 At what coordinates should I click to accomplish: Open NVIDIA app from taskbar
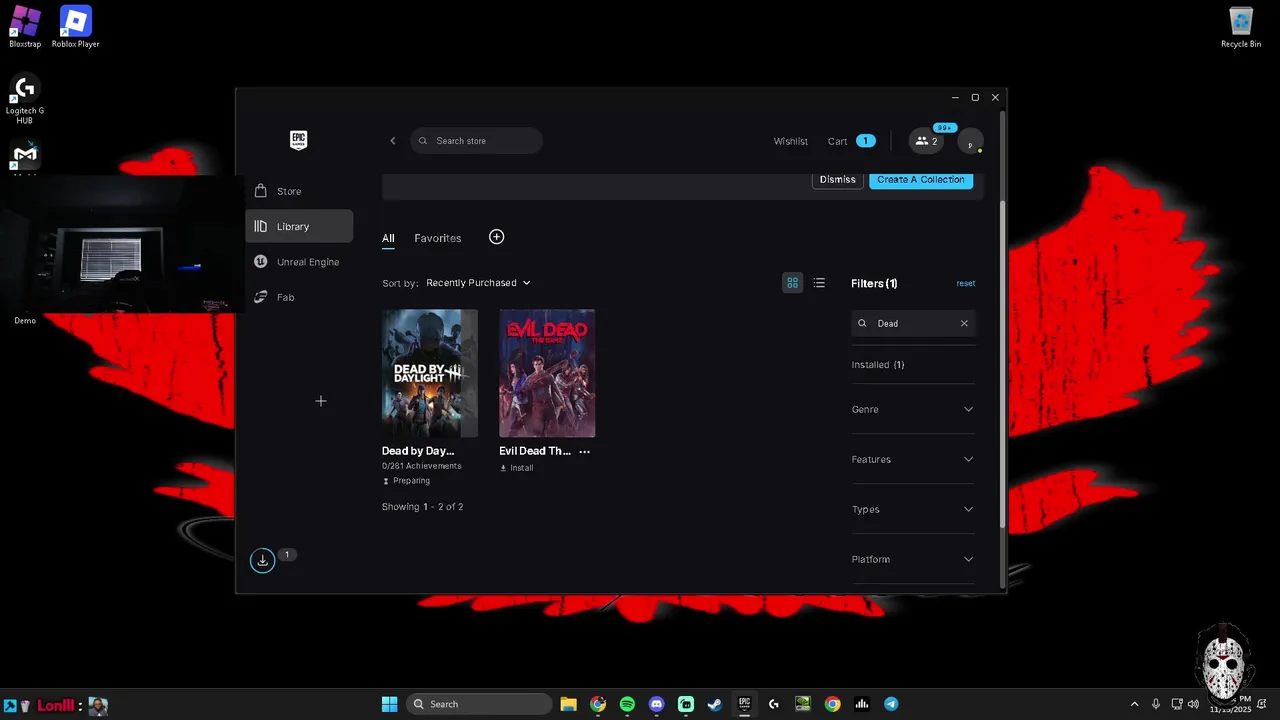click(803, 704)
